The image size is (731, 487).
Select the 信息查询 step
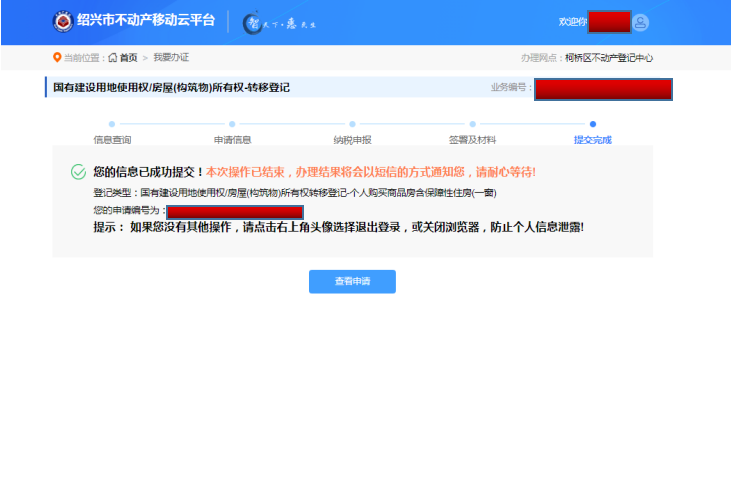coord(112,140)
